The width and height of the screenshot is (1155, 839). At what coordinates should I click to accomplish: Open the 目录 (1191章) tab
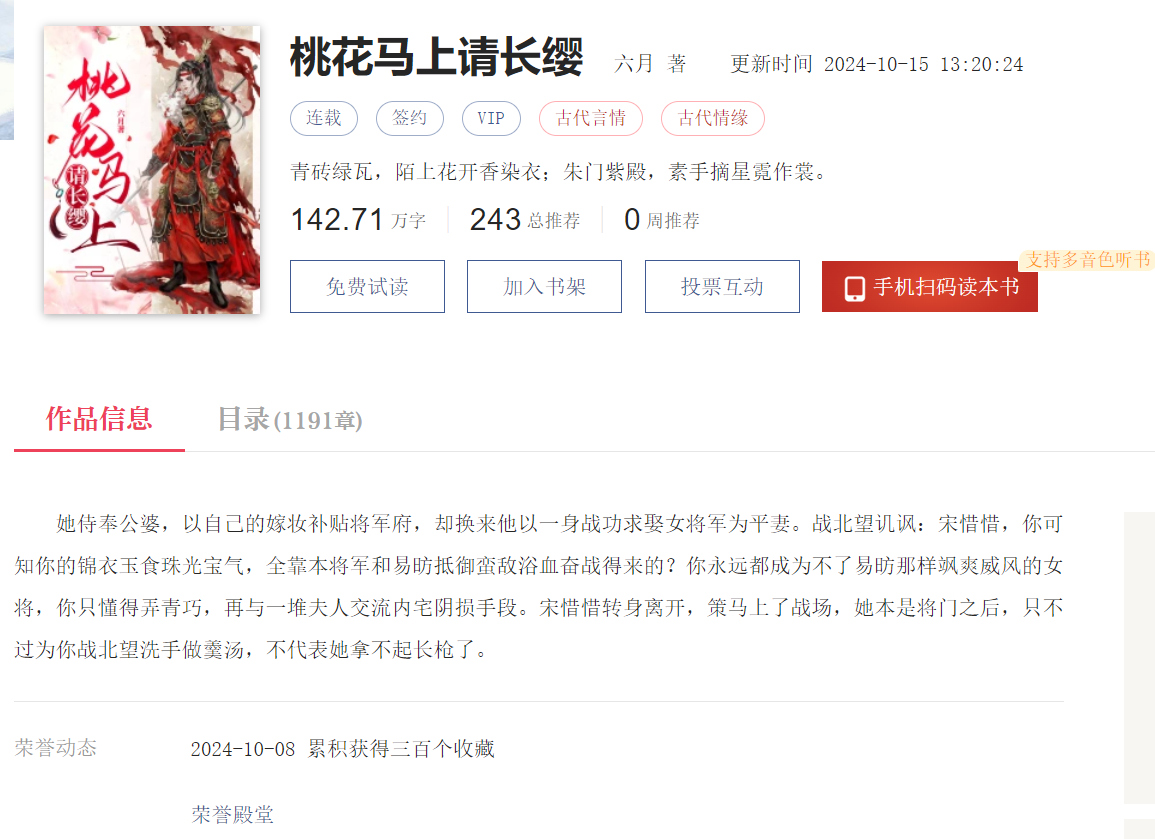289,420
